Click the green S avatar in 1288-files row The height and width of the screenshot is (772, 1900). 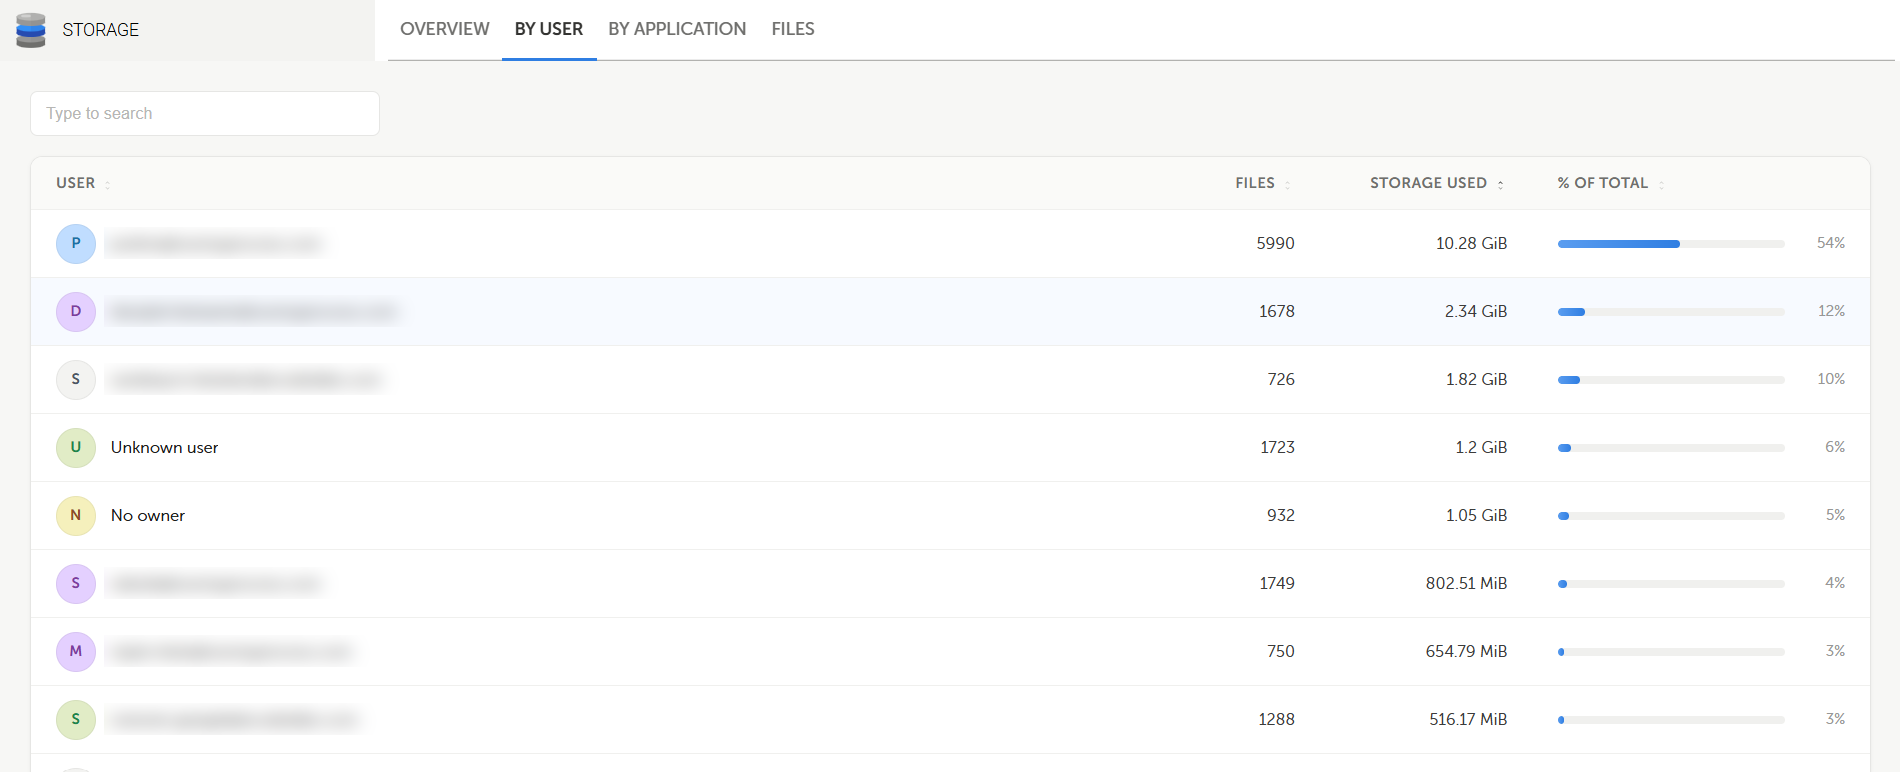76,720
